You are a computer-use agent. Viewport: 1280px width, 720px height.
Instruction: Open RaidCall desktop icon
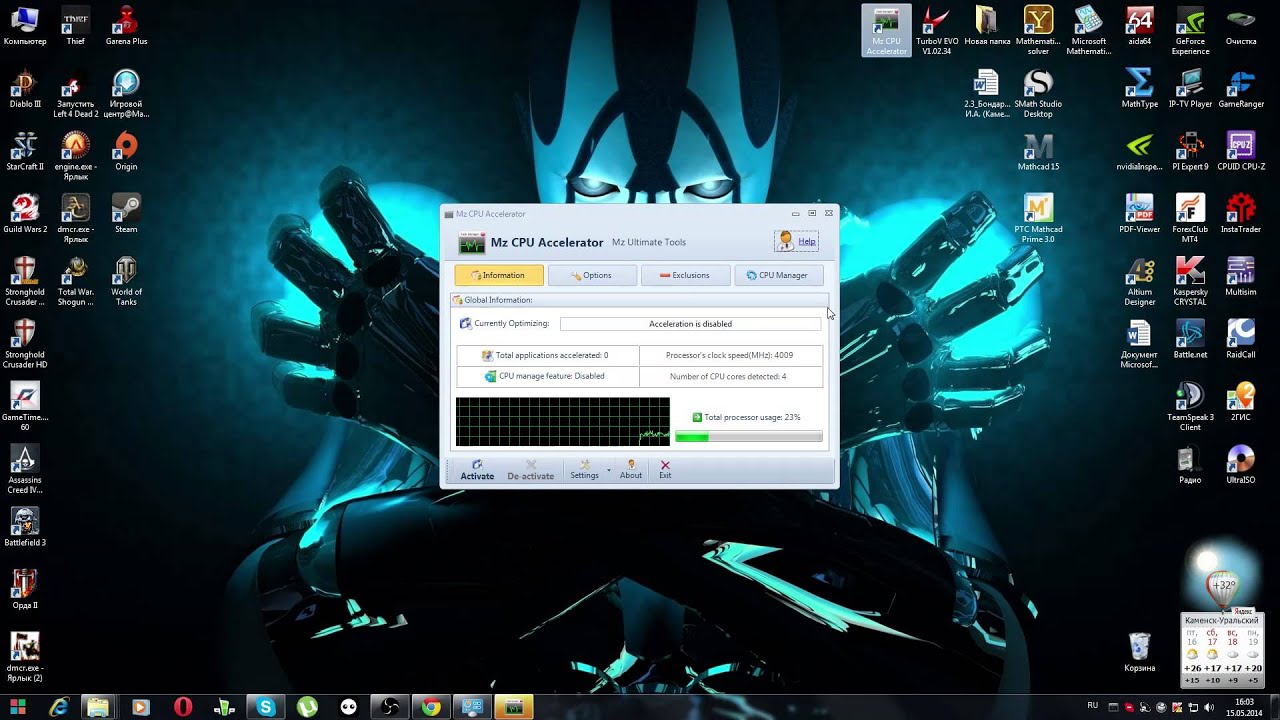[1241, 338]
